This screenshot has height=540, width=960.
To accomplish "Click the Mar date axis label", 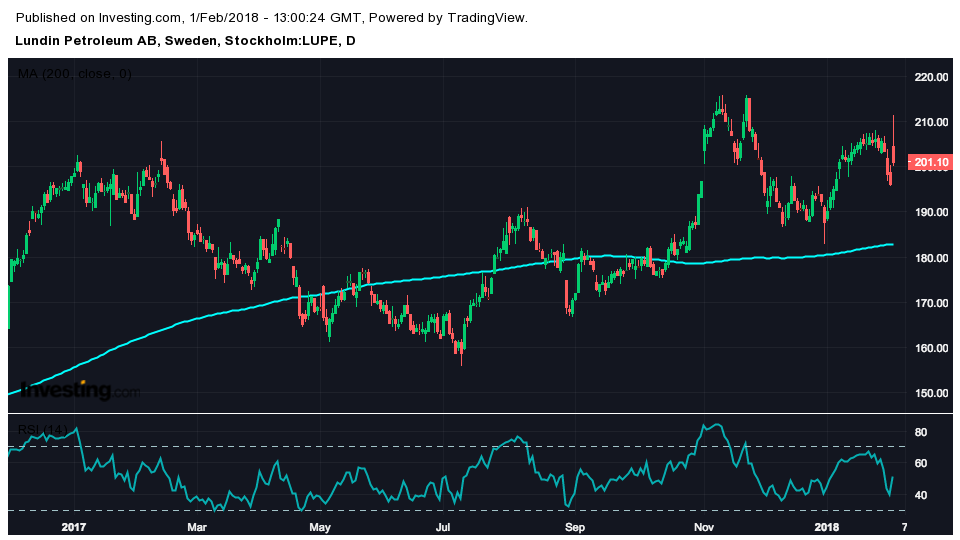I will 197,527.
